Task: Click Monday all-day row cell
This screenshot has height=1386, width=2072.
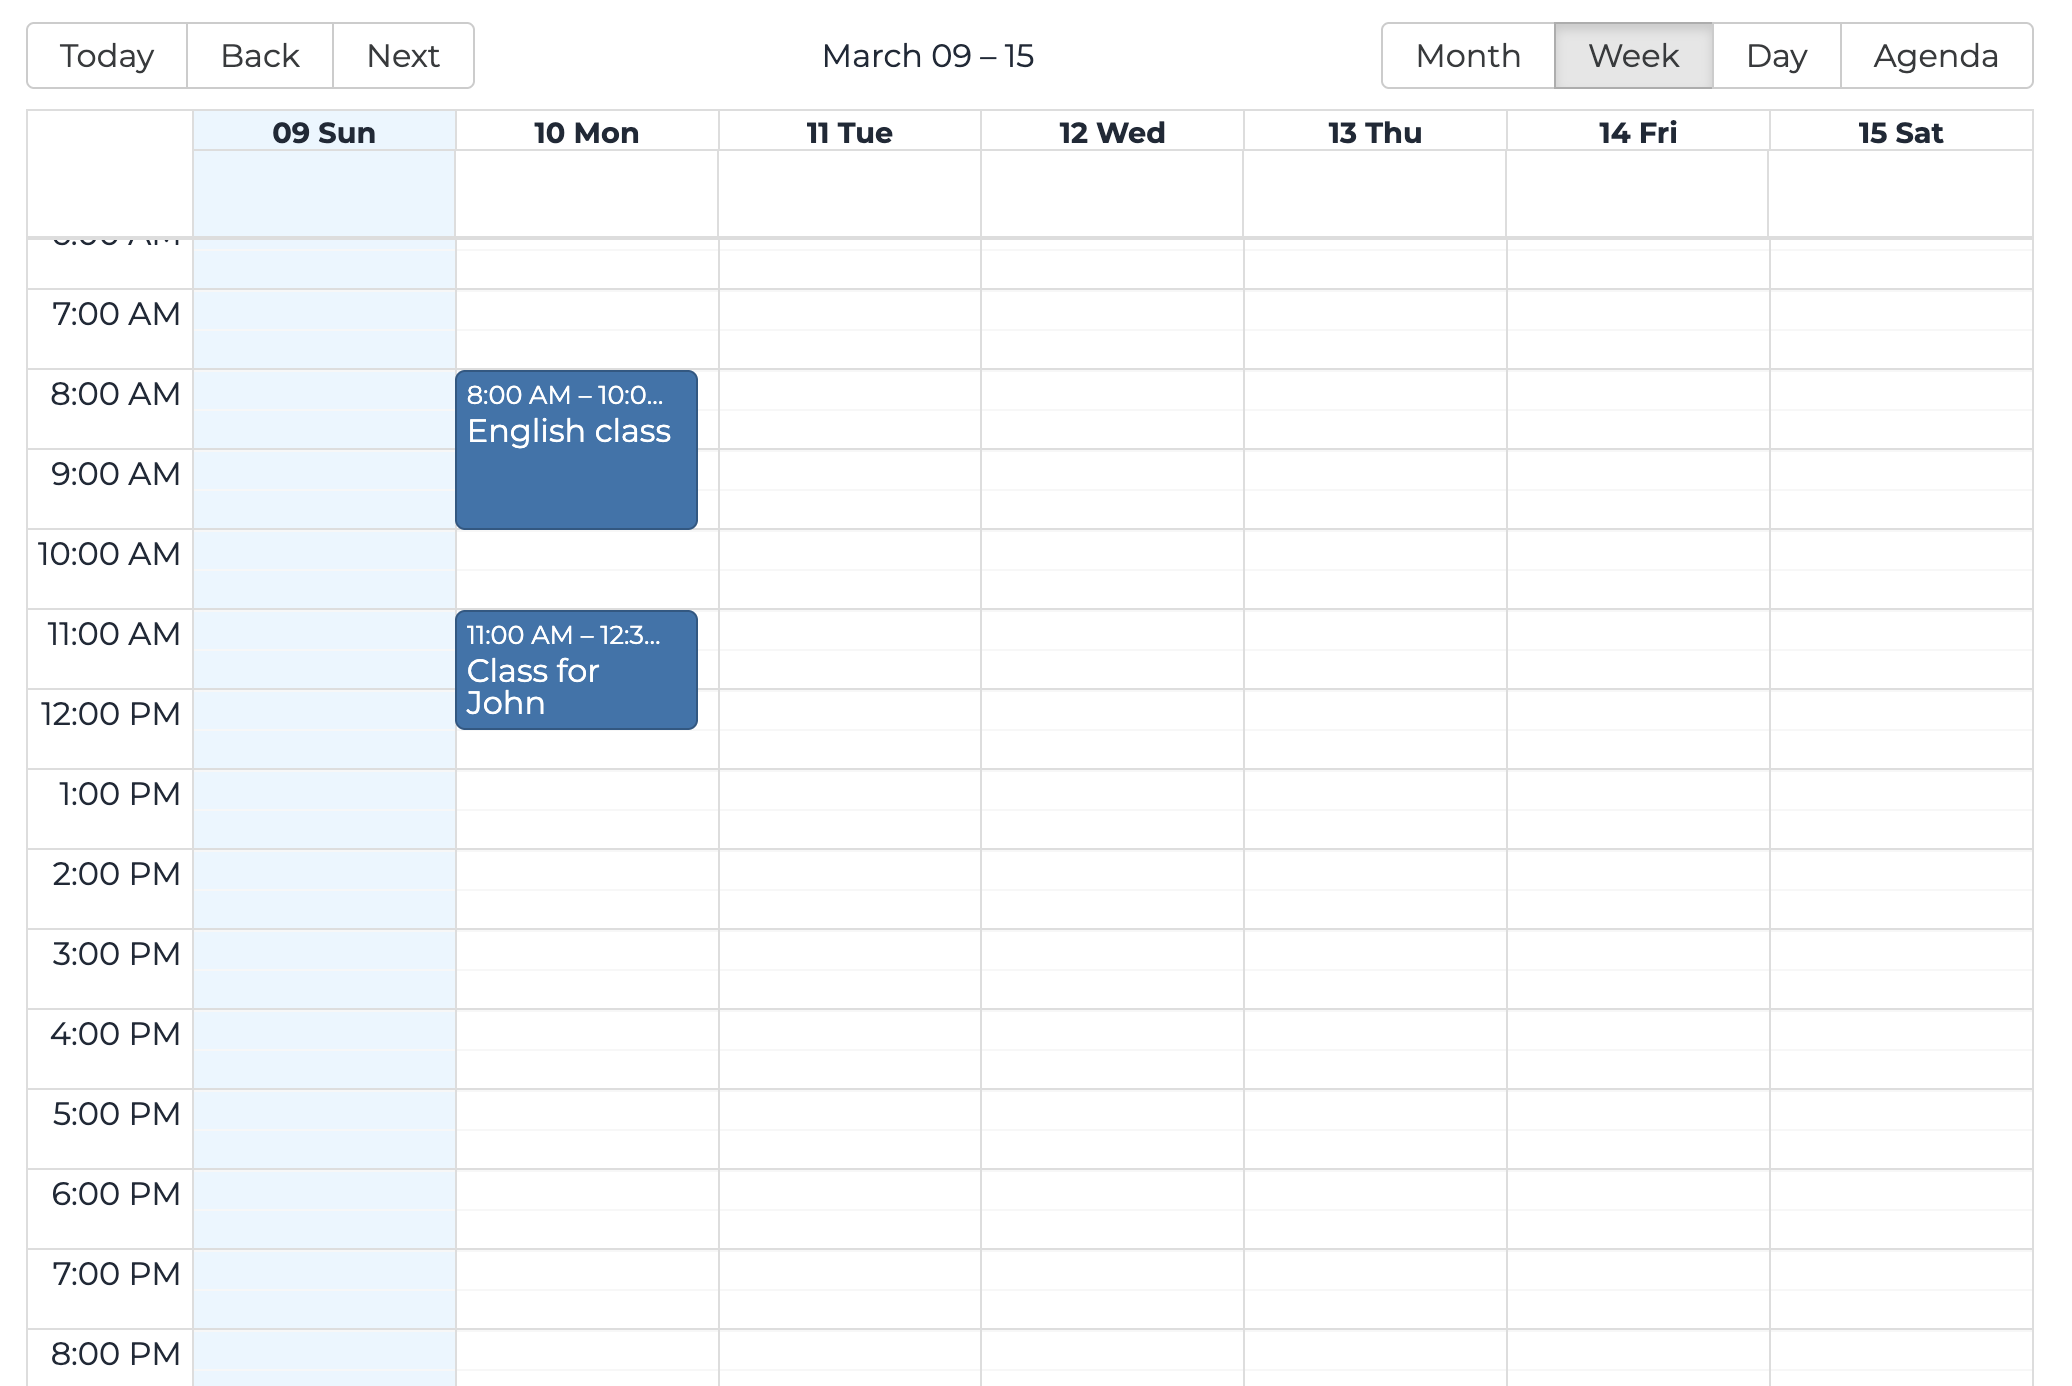Action: tap(586, 194)
